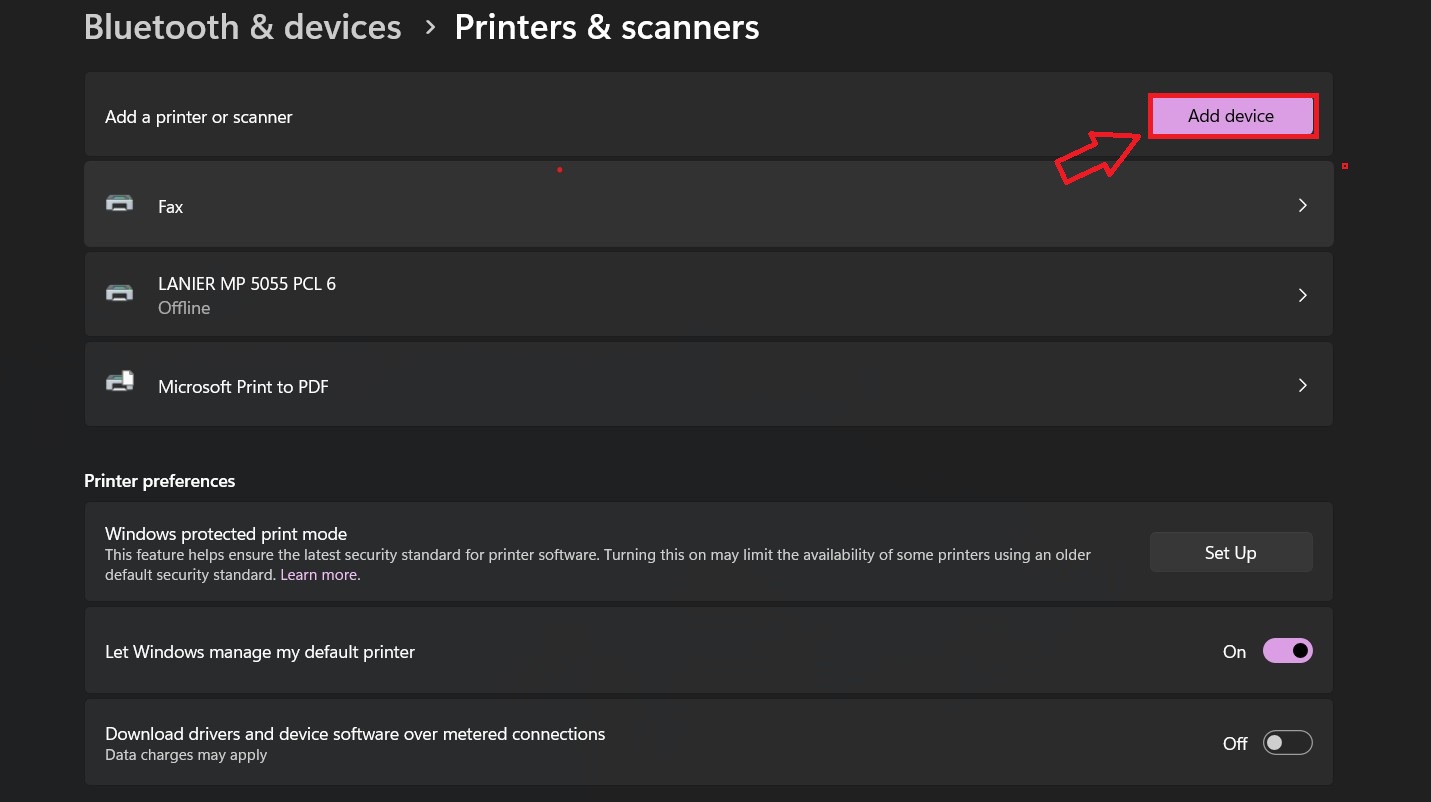
Task: Select the Fax device name text
Action: tap(171, 207)
